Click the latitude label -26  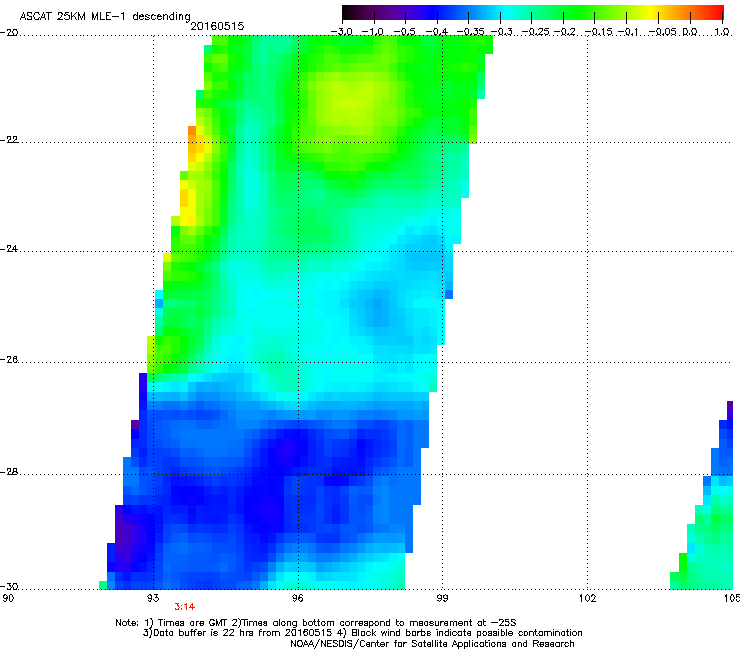pos(9,360)
